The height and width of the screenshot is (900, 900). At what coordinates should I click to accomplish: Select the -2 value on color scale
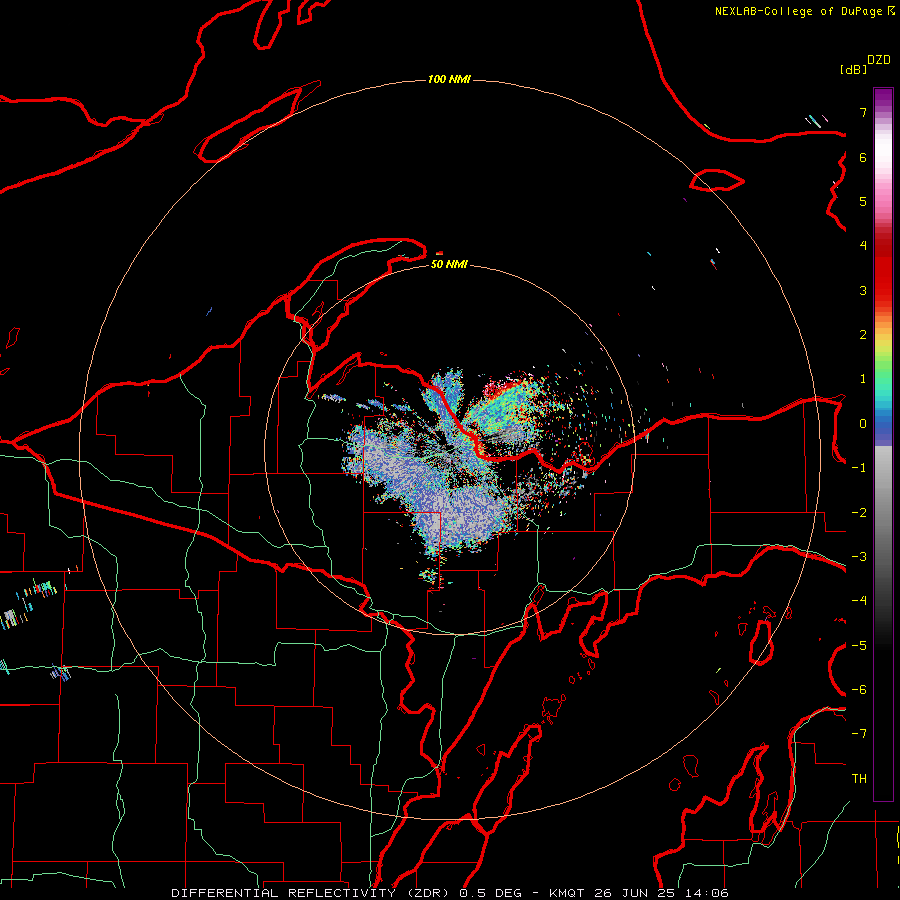[x=859, y=513]
